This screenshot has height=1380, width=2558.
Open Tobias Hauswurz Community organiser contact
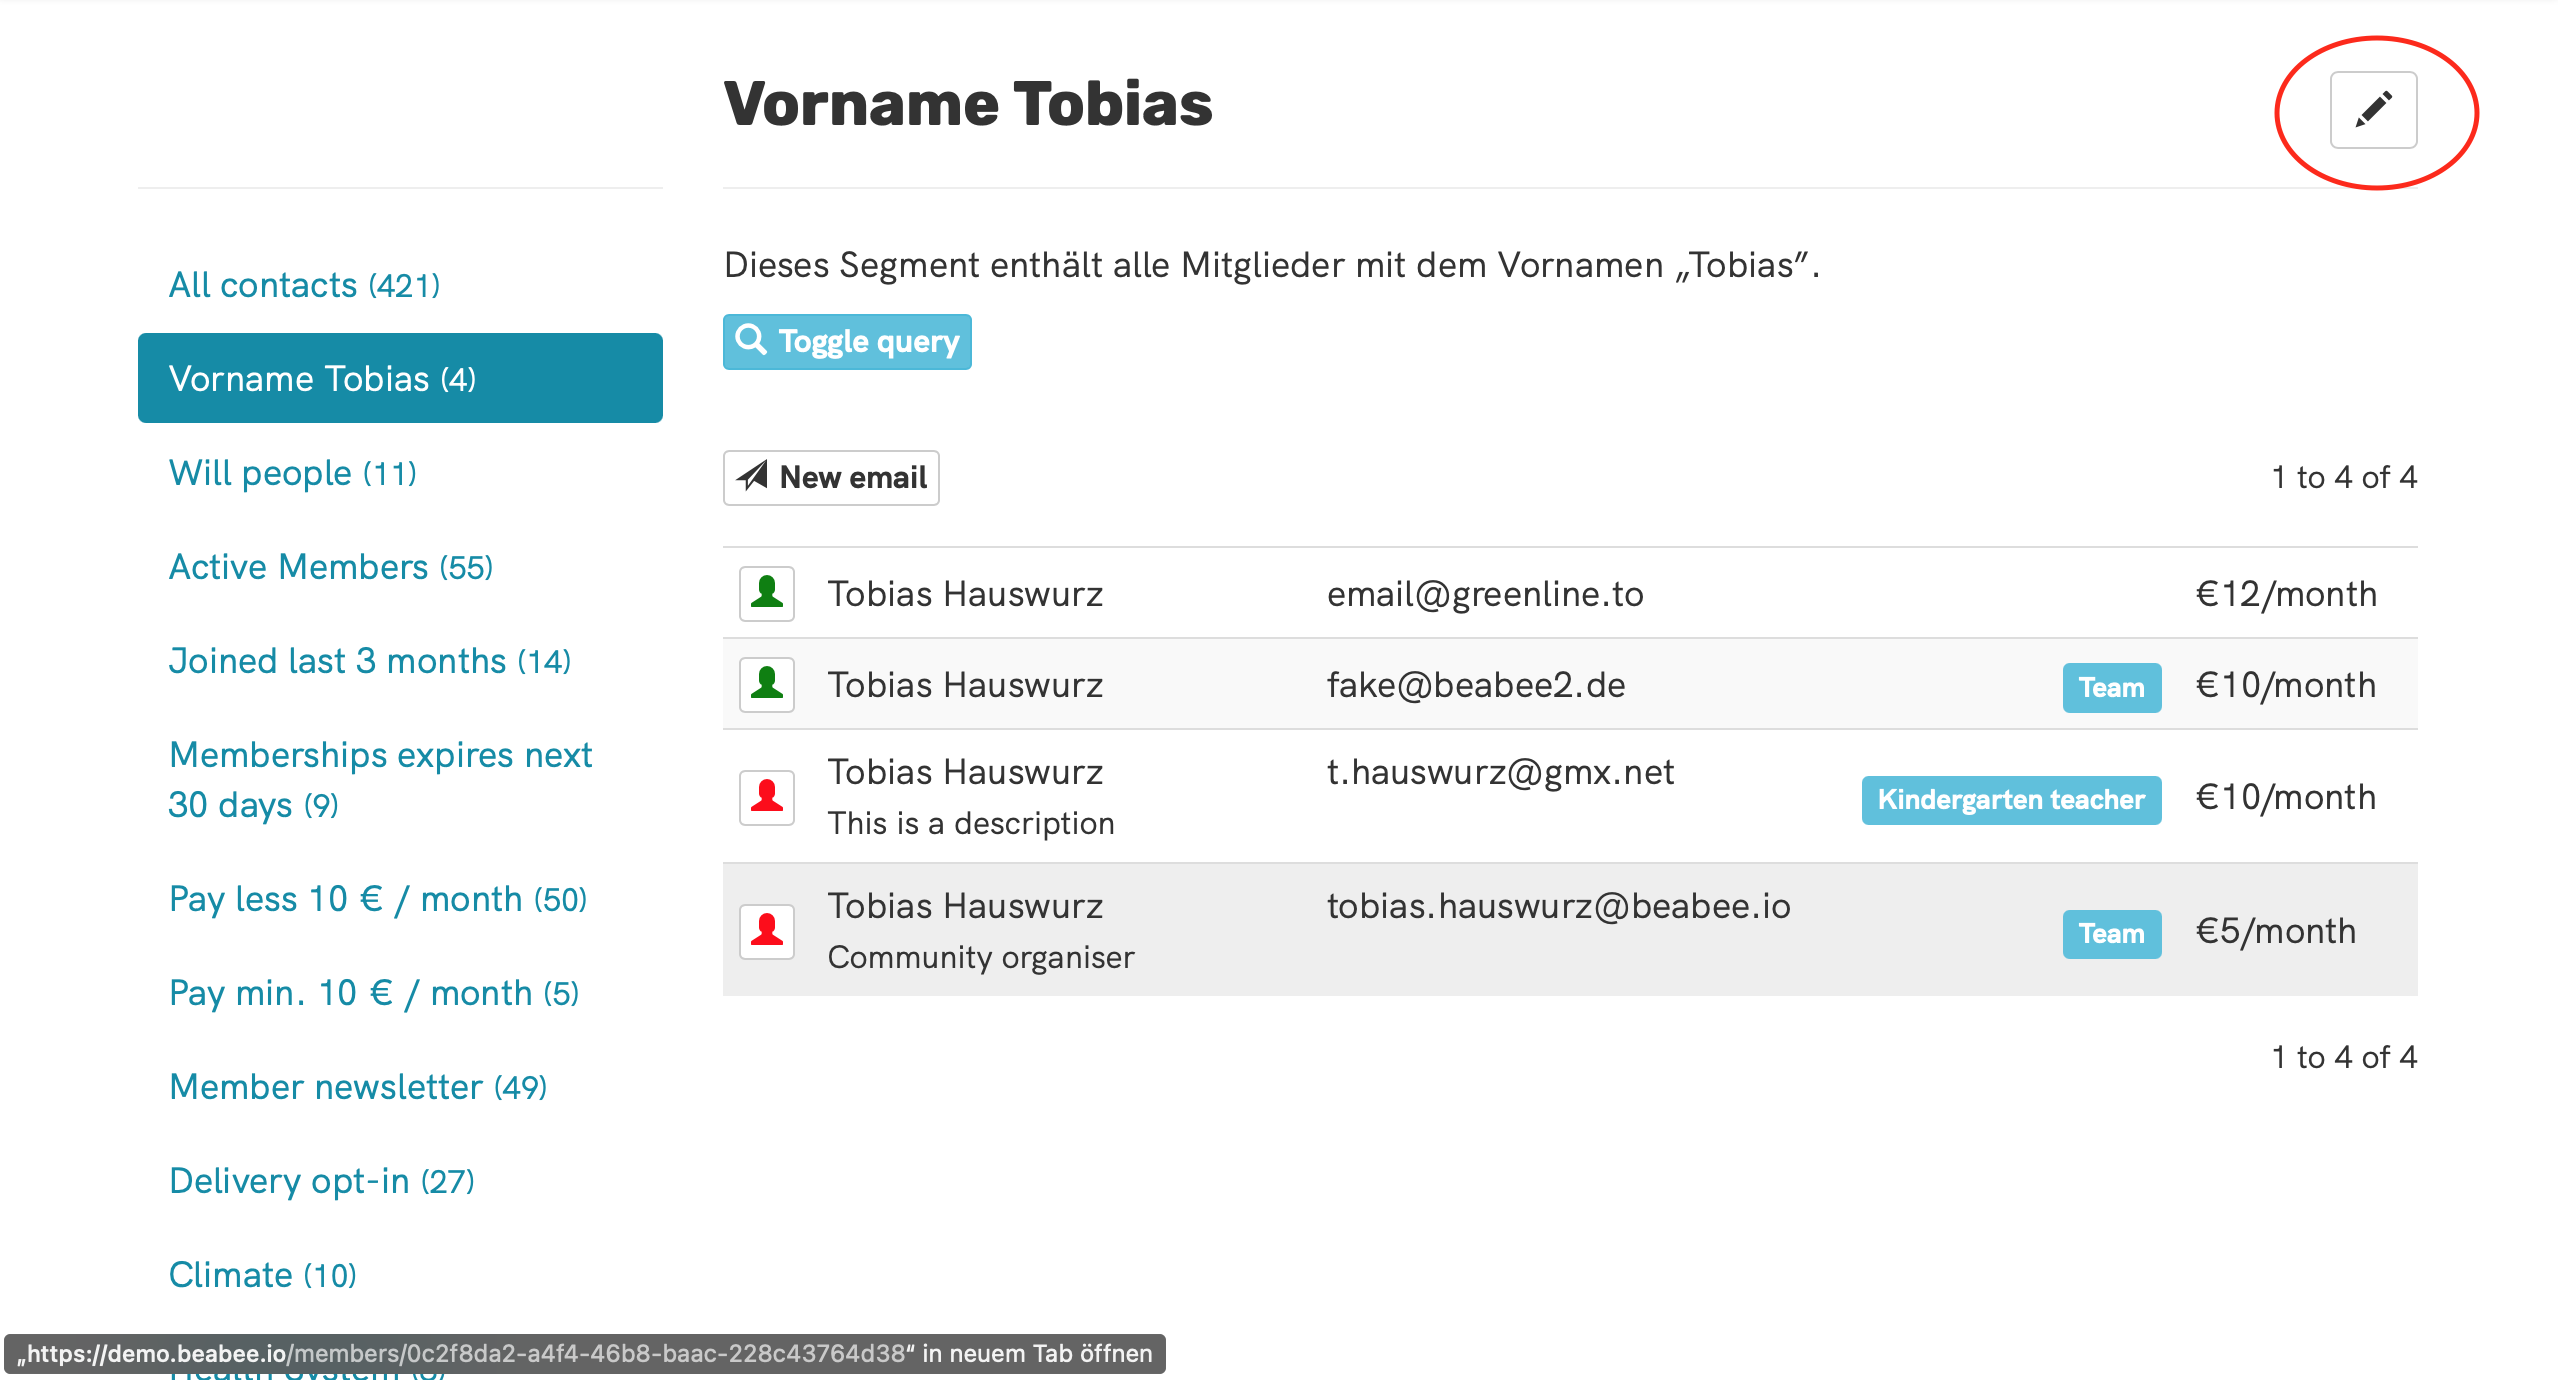(x=965, y=907)
